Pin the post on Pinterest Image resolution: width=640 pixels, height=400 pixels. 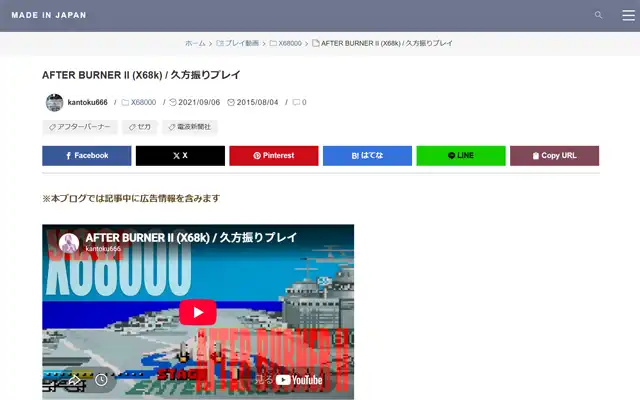point(274,156)
